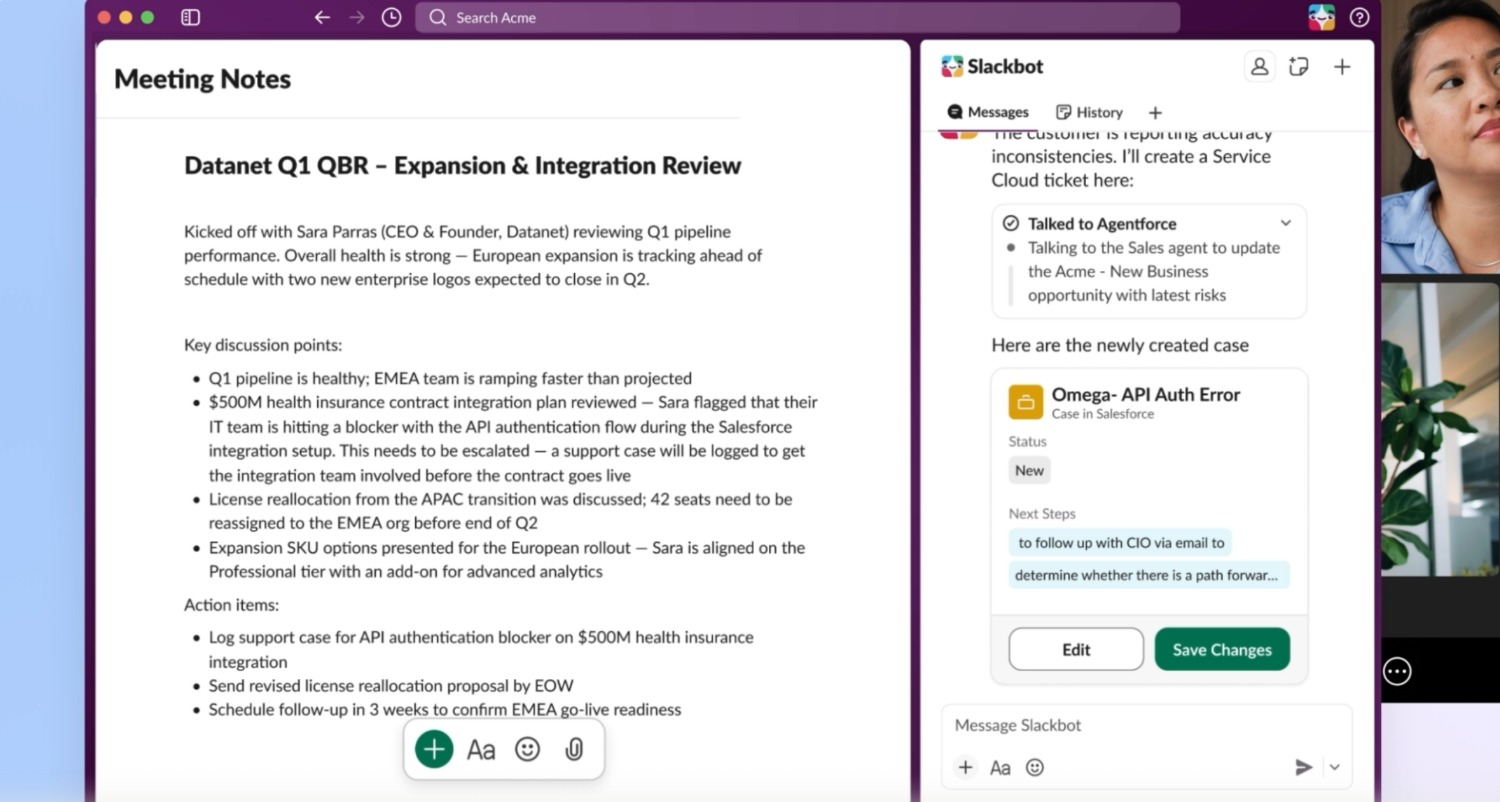
Task: Click the 'Action items:' line
Action: tap(231, 605)
